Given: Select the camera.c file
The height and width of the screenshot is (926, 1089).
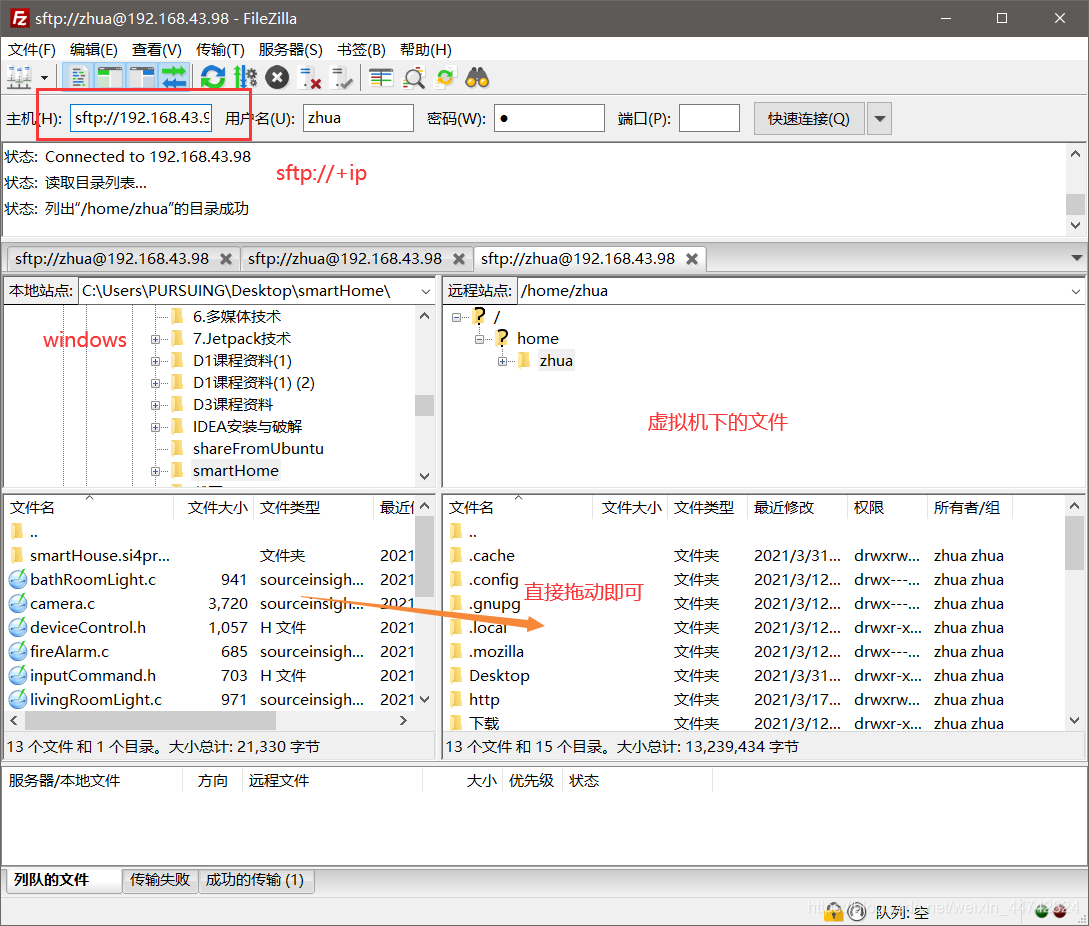Looking at the screenshot, I should tap(62, 604).
